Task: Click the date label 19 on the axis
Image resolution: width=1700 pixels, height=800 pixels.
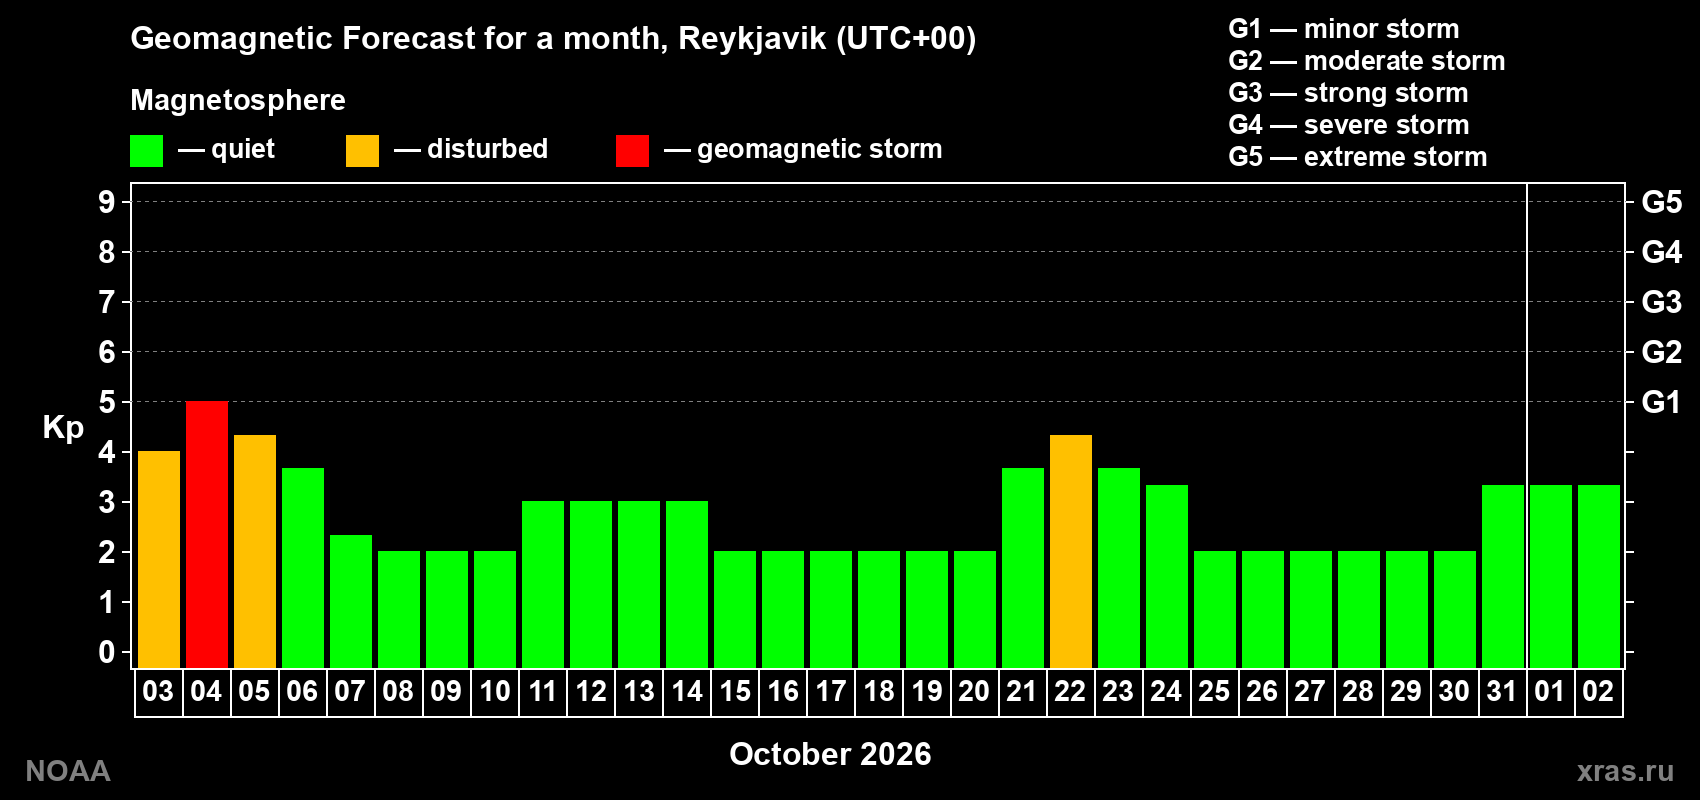Action: (927, 691)
